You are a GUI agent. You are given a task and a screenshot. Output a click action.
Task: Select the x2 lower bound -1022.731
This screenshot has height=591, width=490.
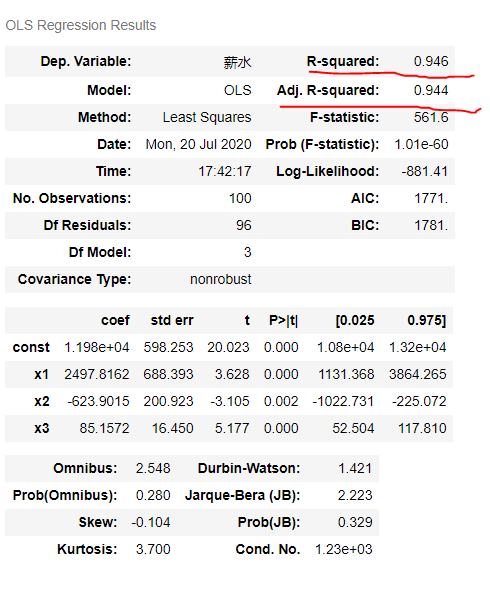coord(343,401)
